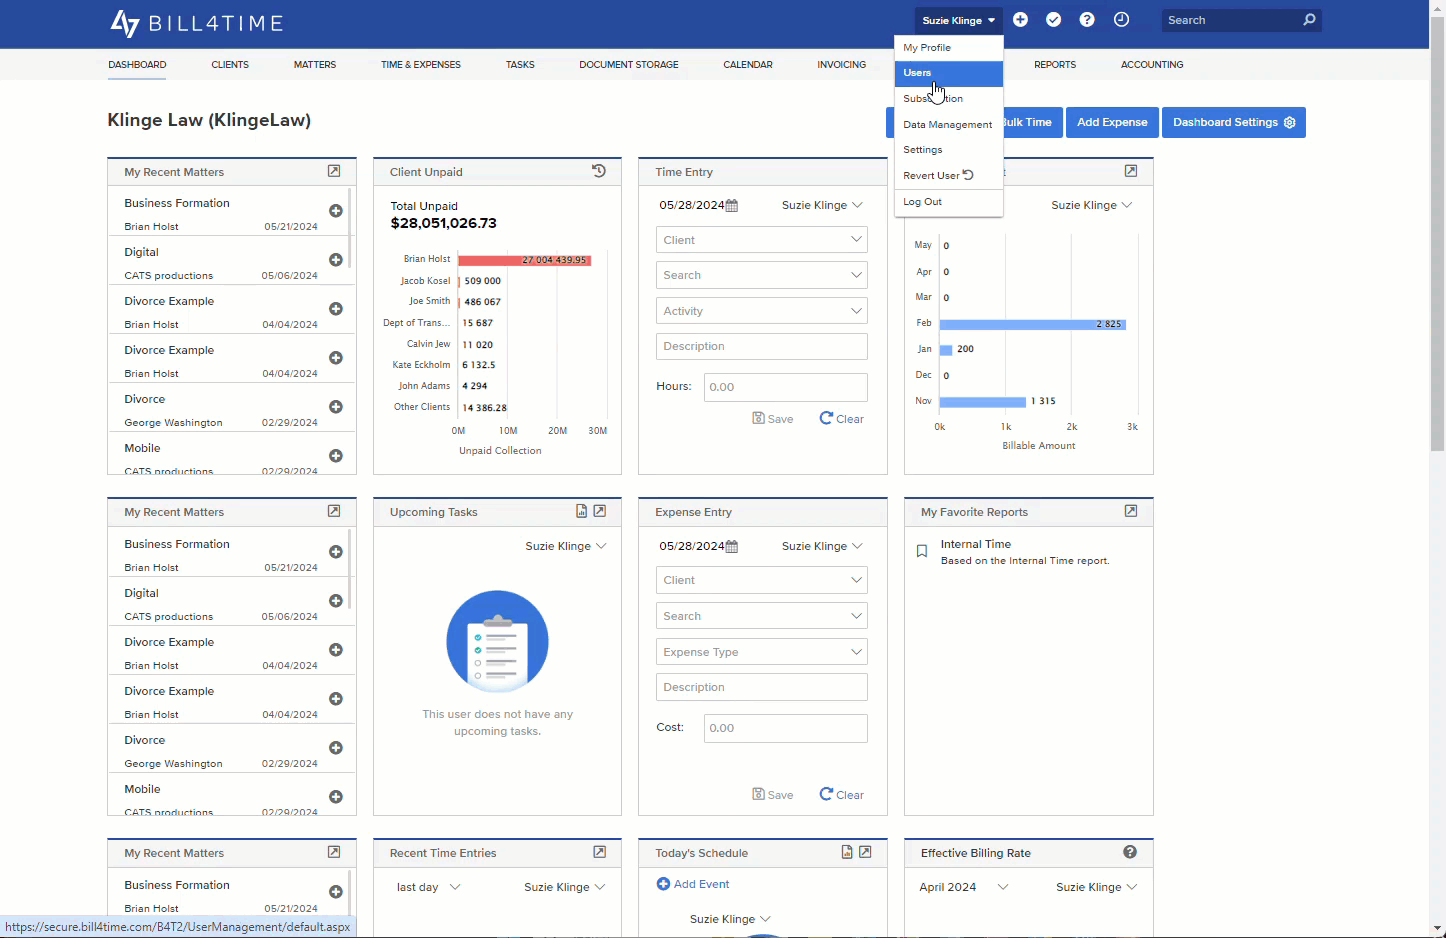Click the magnifier icon in the search box
The image size is (1446, 938).
[1309, 20]
